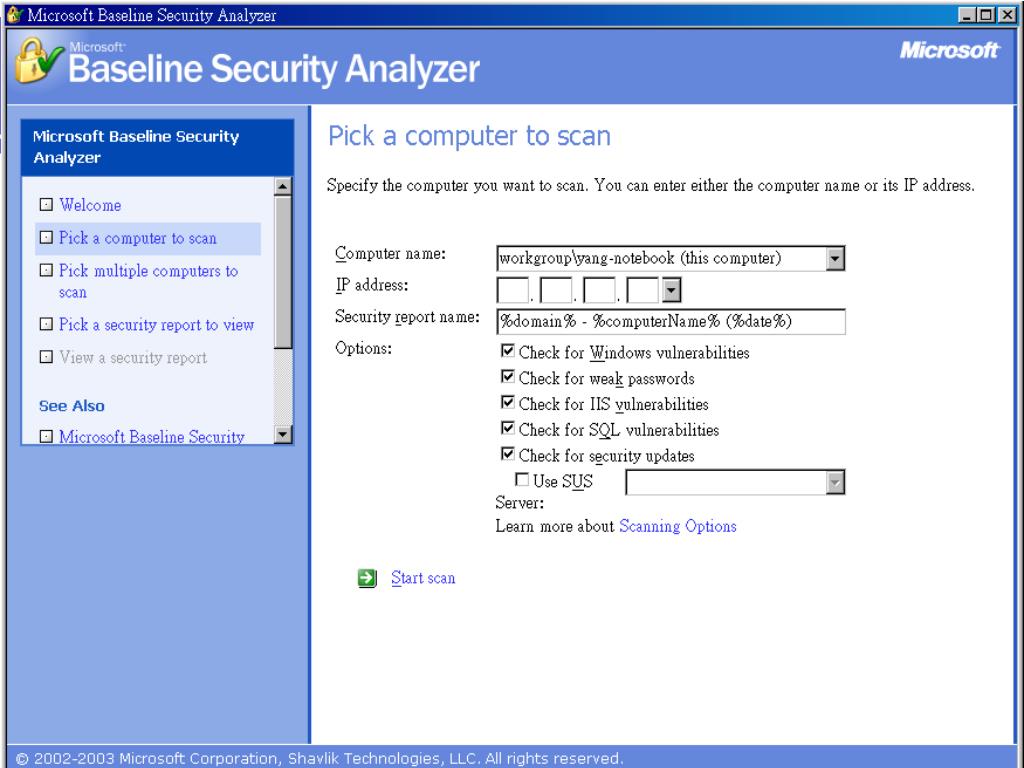The image size is (1024, 768).
Task: Open the Computer name dropdown
Action: (x=835, y=259)
